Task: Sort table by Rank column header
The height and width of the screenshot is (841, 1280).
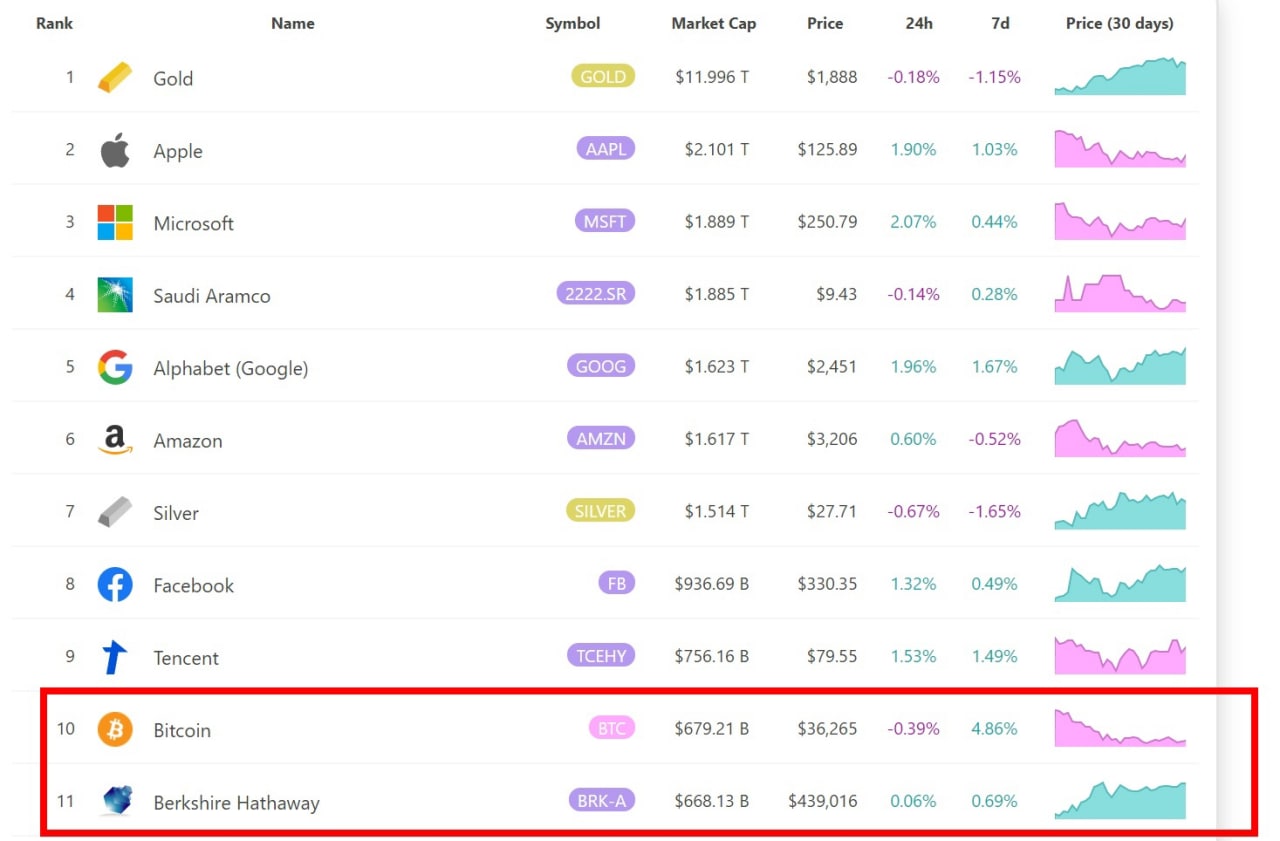Action: coord(54,23)
